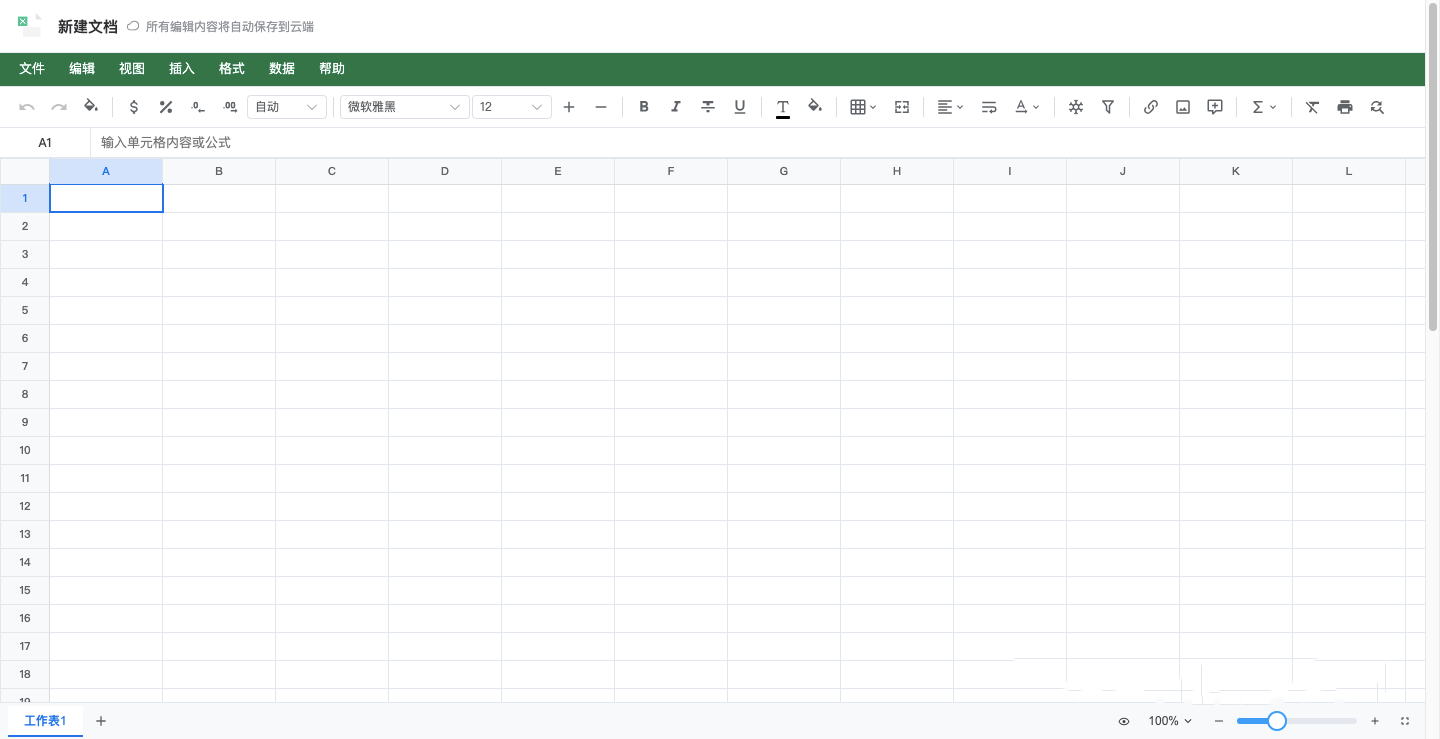
Task: Open the 微软雅黑 font dropdown
Action: [405, 107]
